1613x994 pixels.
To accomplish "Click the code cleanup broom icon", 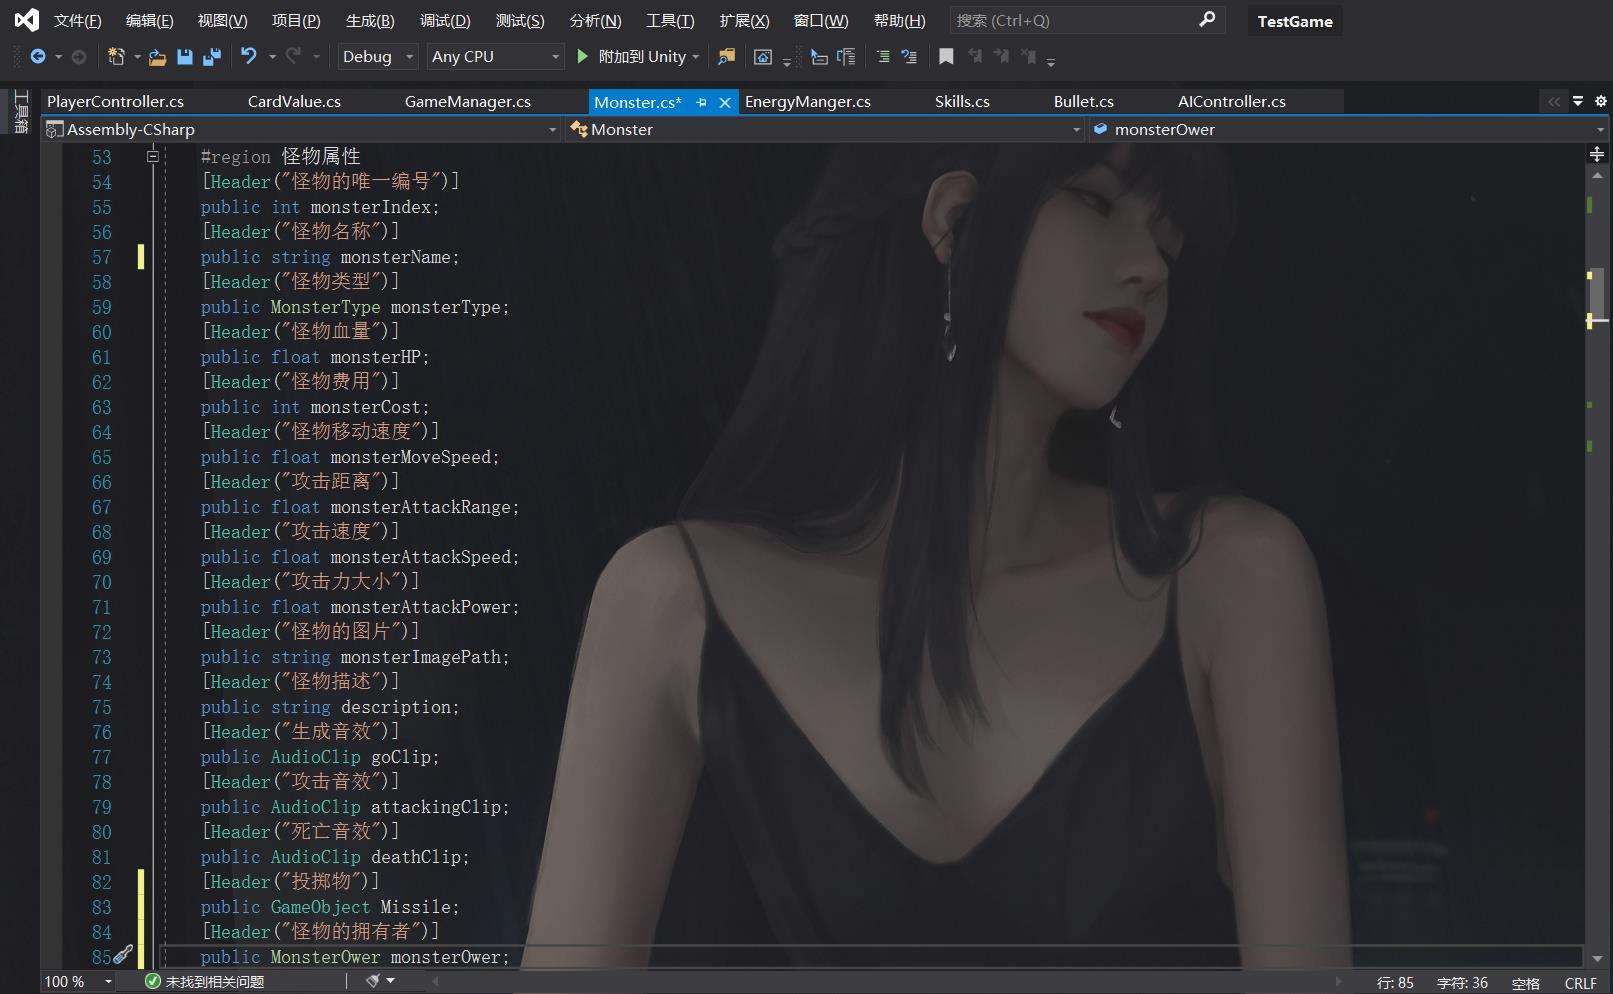I will [x=374, y=981].
